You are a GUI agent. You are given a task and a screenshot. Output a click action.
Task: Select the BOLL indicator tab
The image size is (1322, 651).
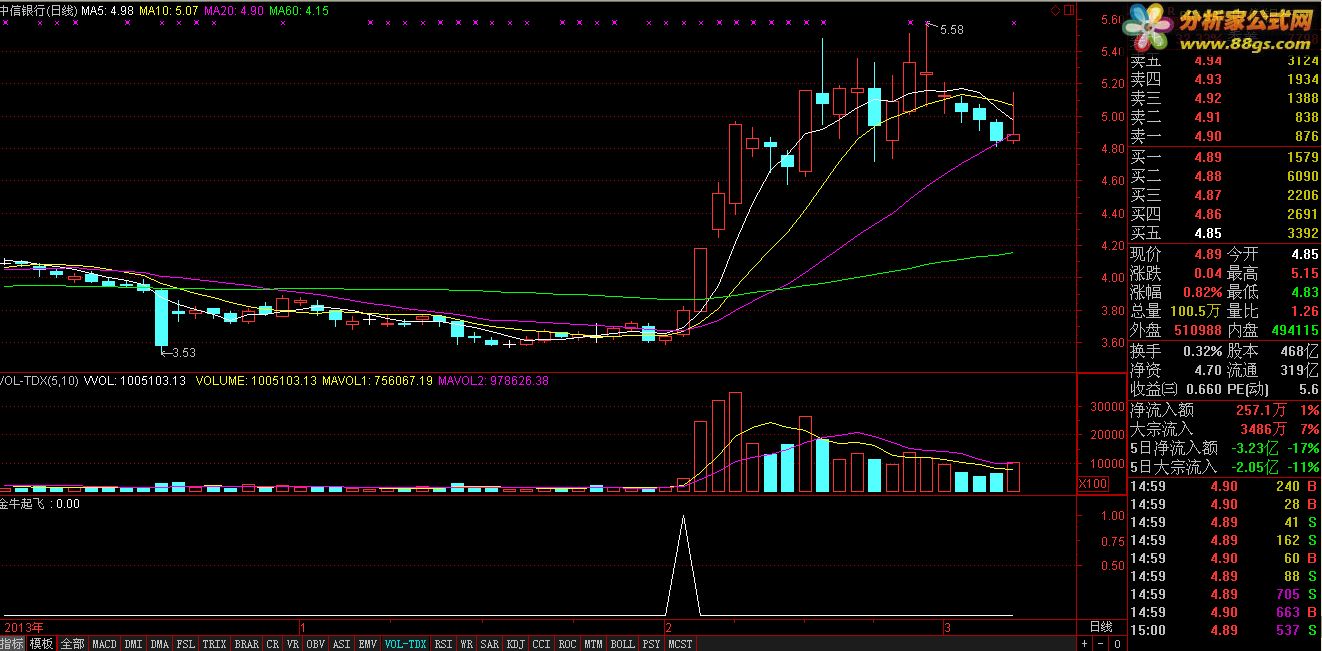coord(623,644)
